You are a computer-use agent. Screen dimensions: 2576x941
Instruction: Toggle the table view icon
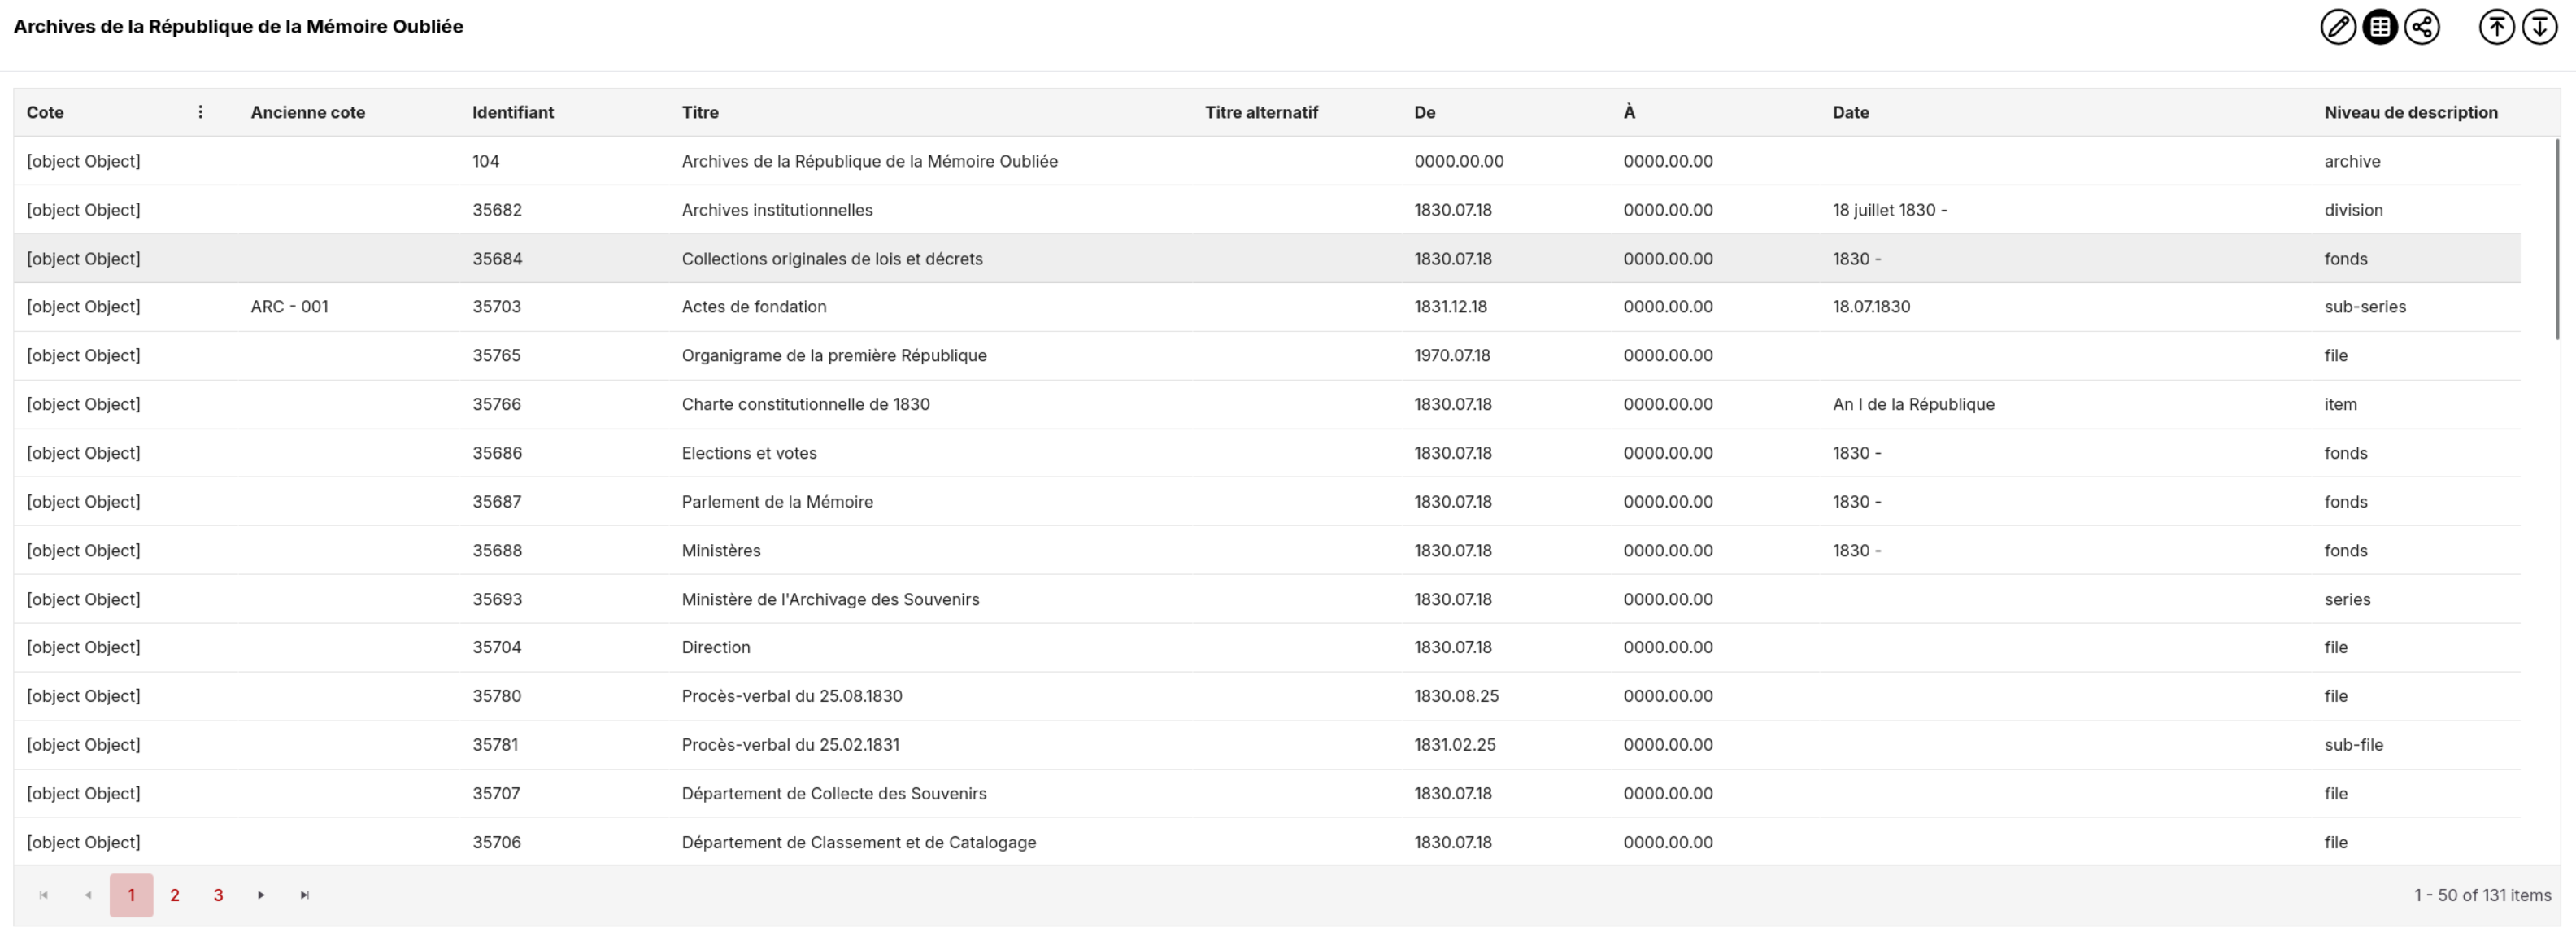[2379, 27]
